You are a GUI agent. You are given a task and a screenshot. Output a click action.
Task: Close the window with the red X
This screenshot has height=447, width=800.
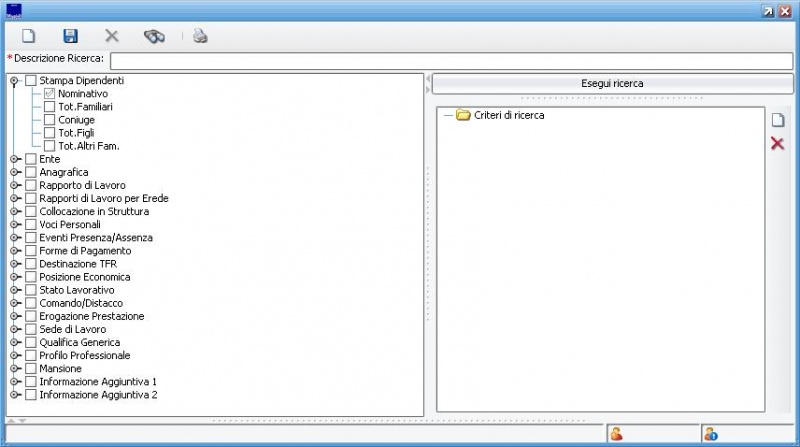(x=785, y=11)
